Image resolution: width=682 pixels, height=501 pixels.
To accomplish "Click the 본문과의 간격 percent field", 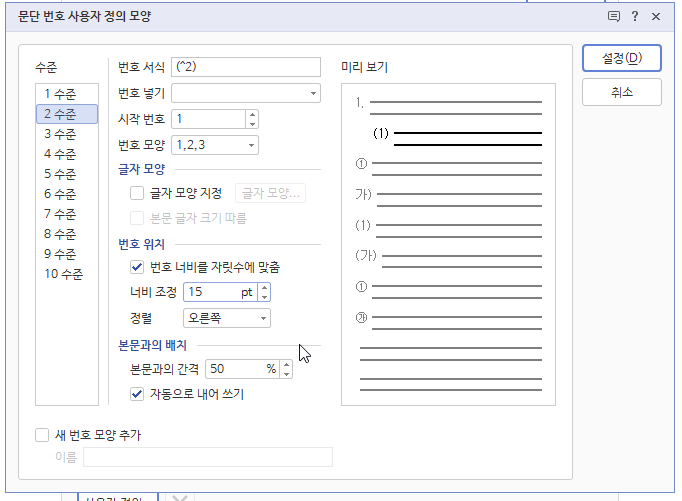I will point(243,369).
